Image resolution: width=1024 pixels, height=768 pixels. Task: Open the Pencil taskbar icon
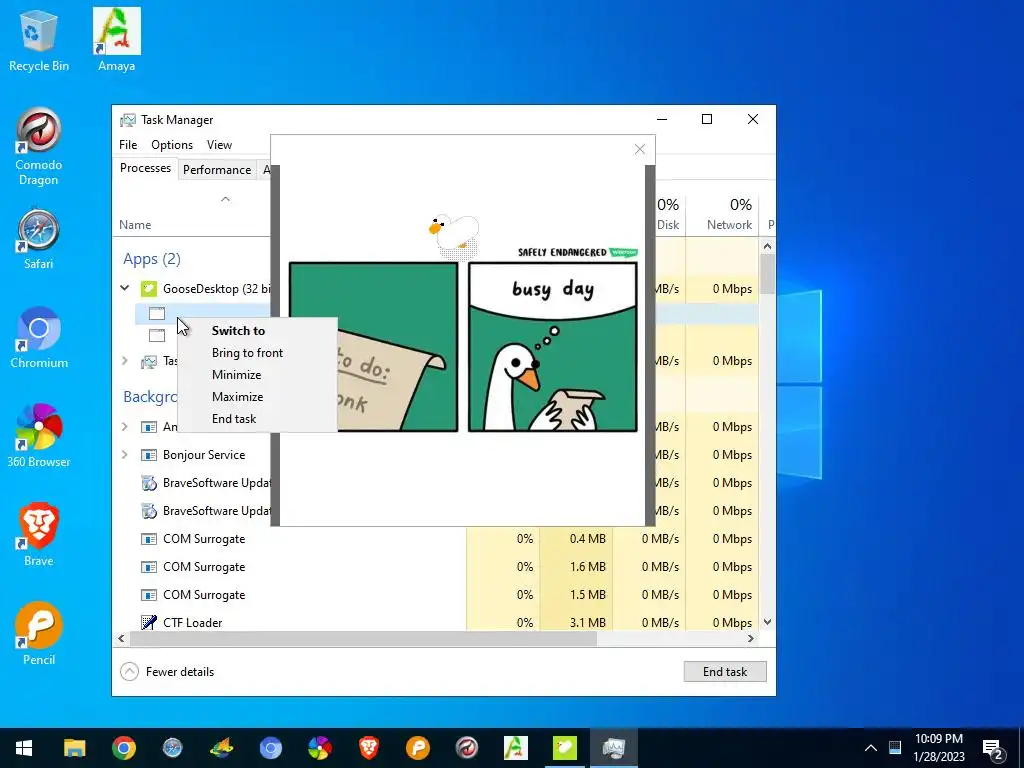coord(417,748)
